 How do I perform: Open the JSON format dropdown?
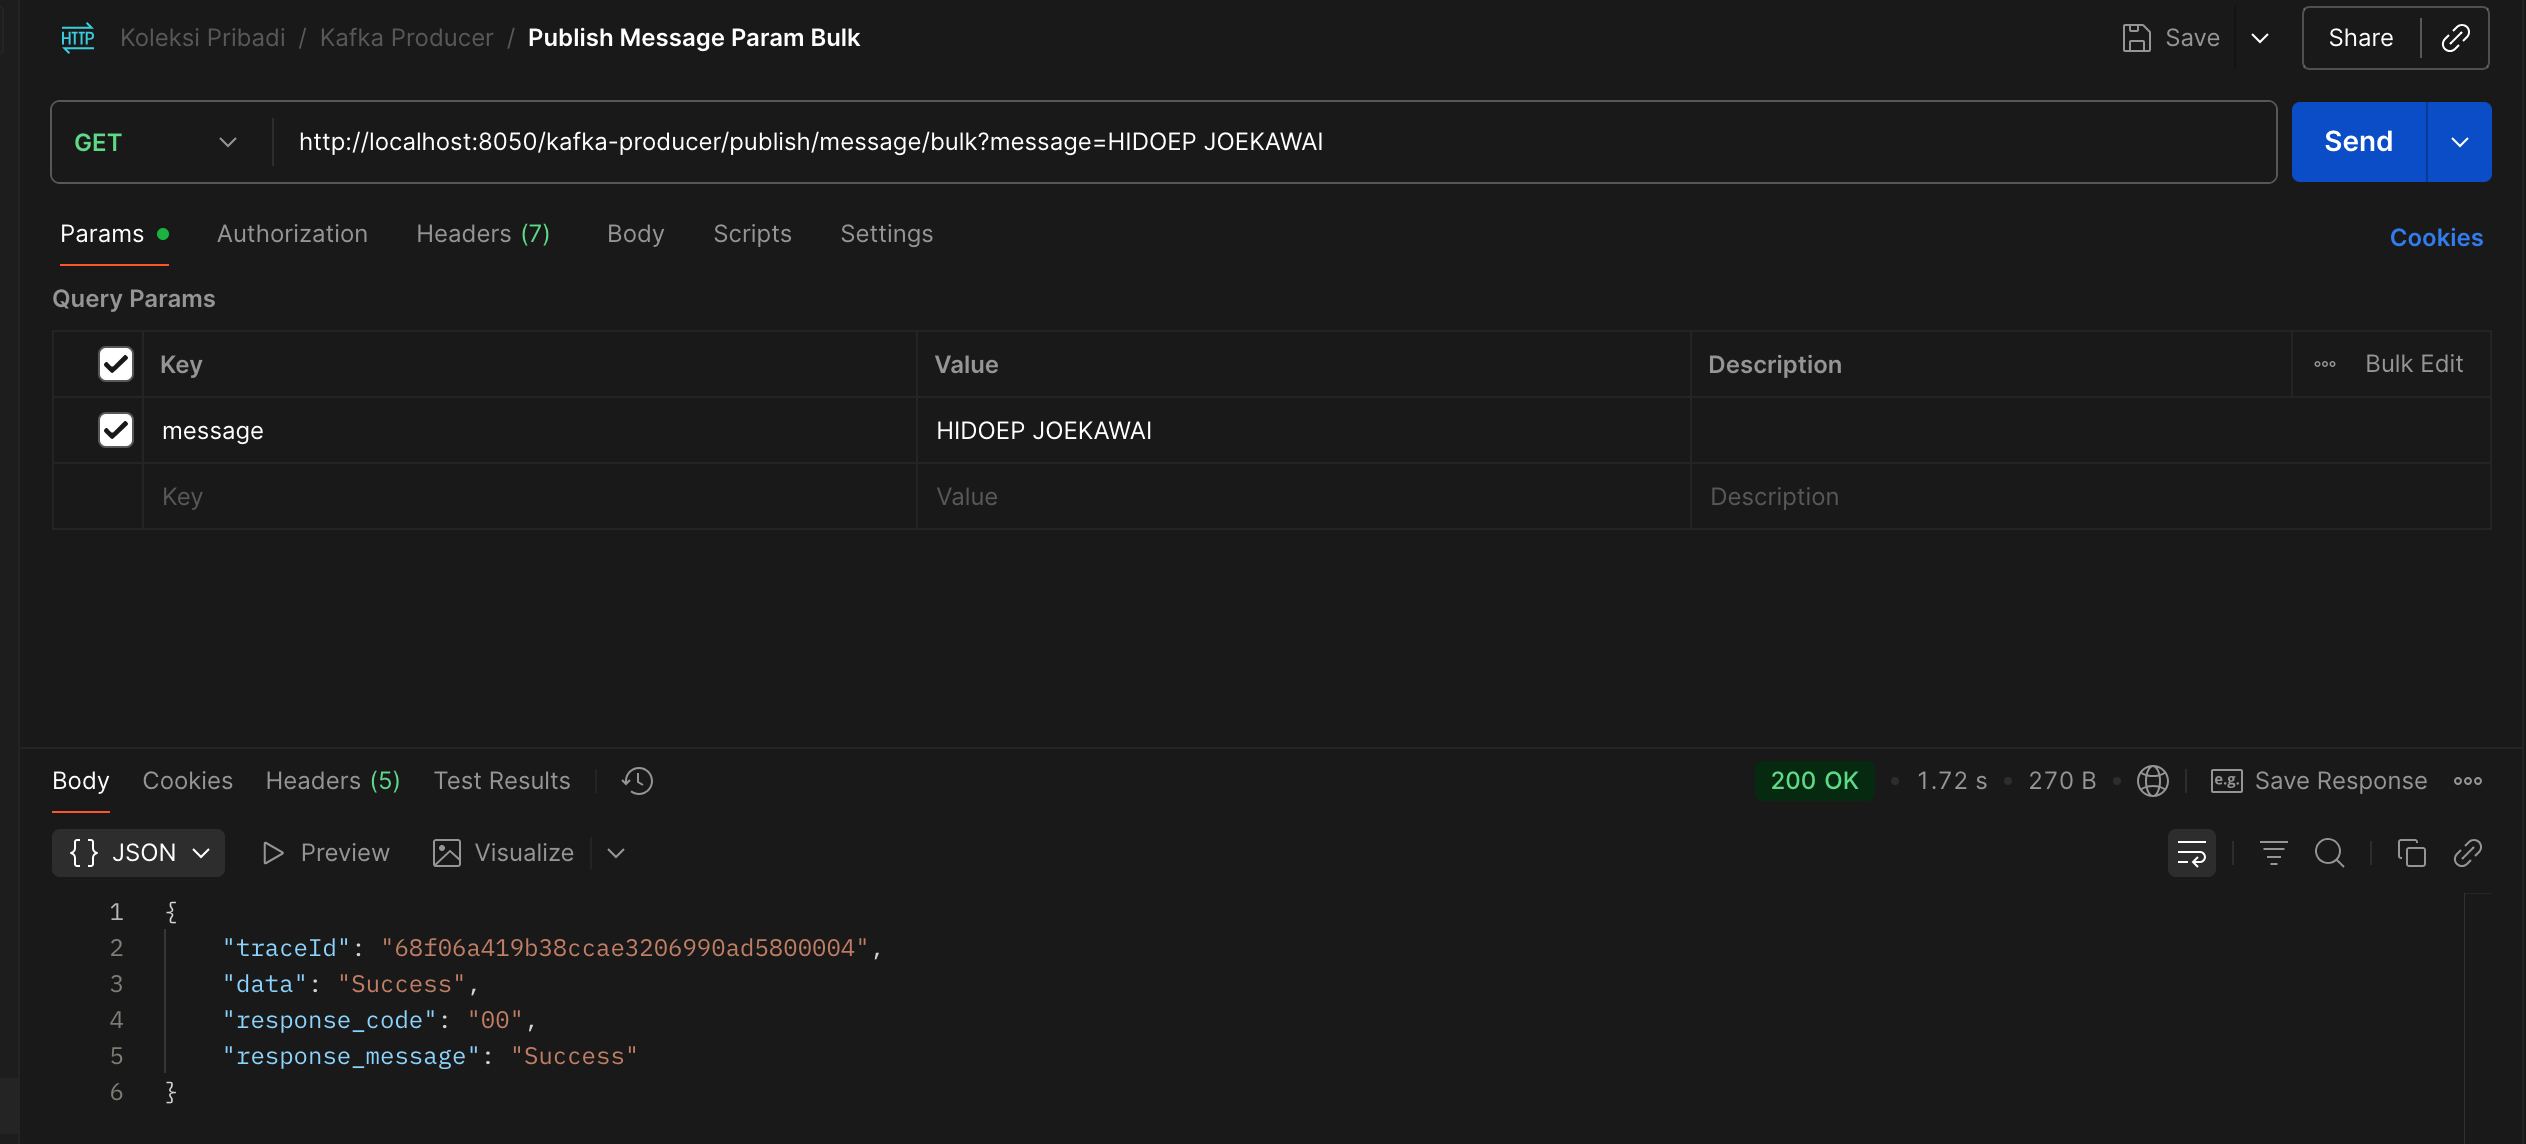coord(138,853)
